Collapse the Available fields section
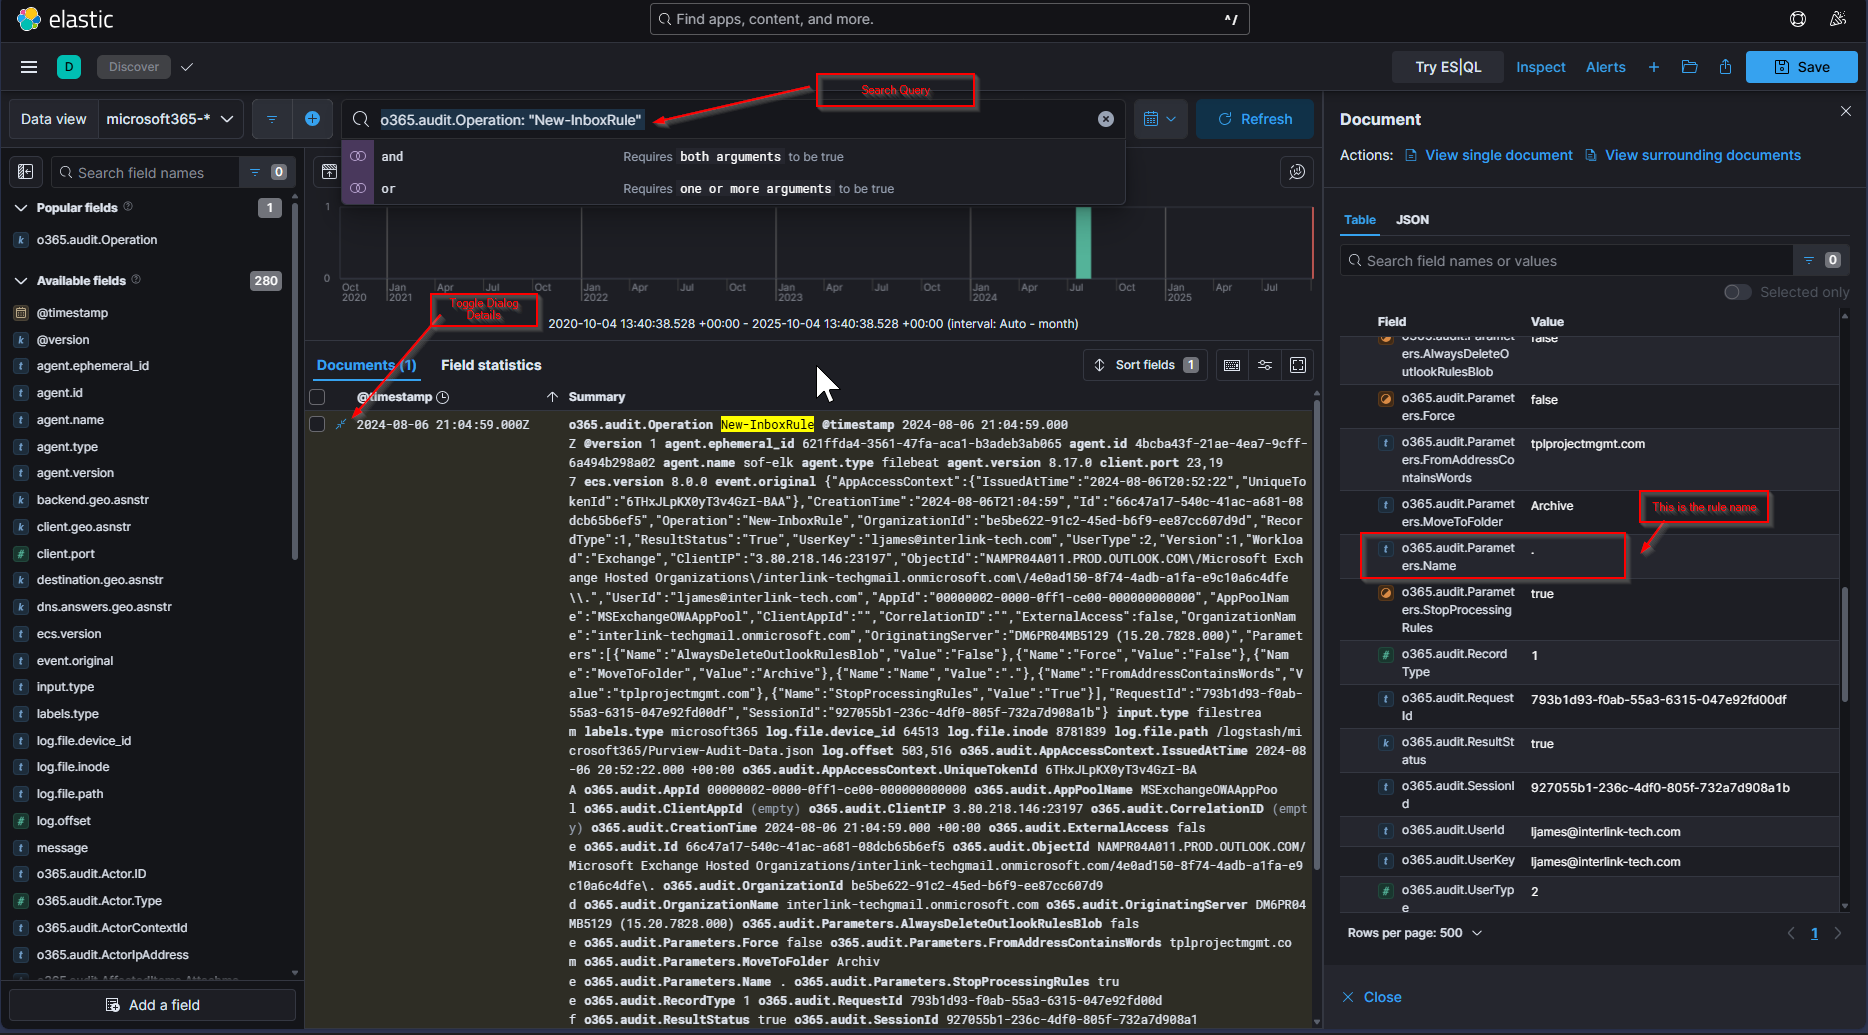Viewport: 1868px width, 1035px height. 21,281
